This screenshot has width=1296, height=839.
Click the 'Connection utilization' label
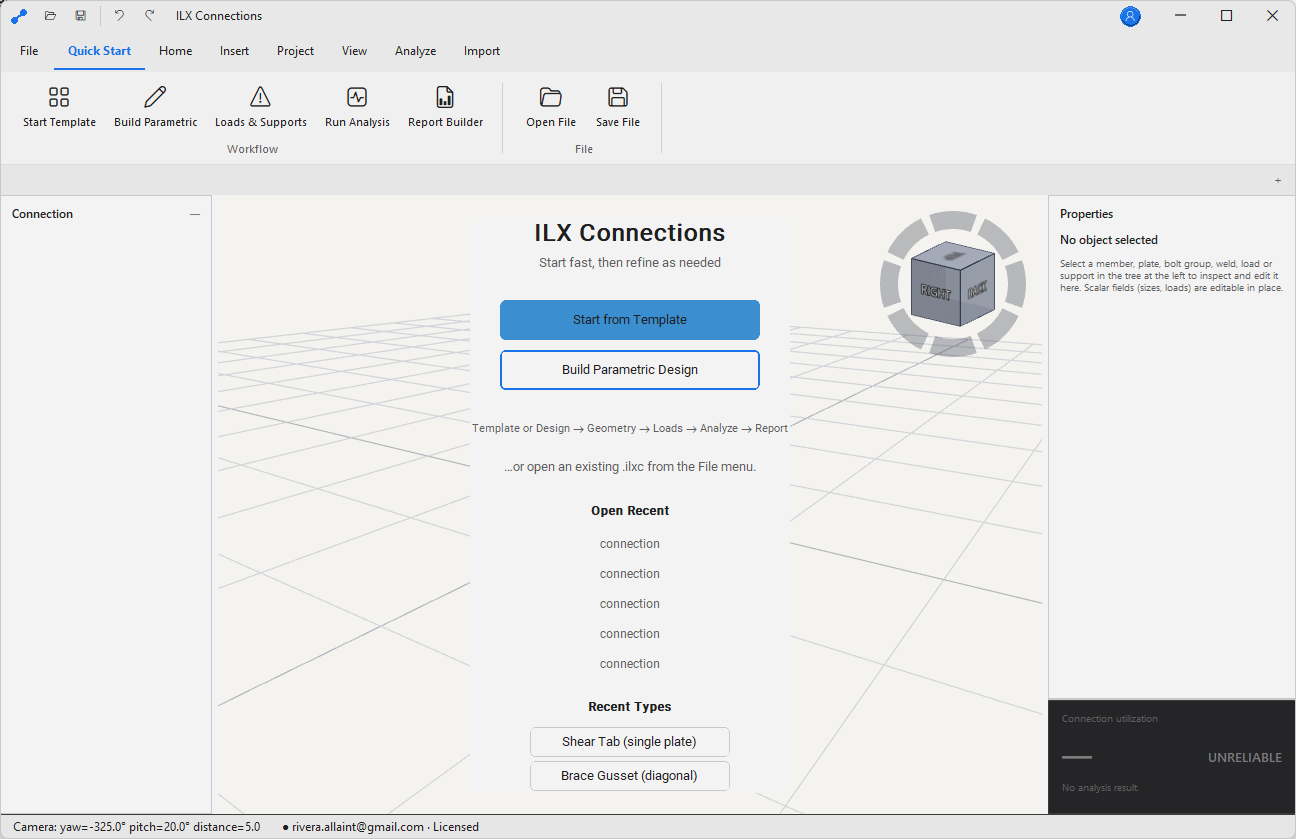point(1108,719)
